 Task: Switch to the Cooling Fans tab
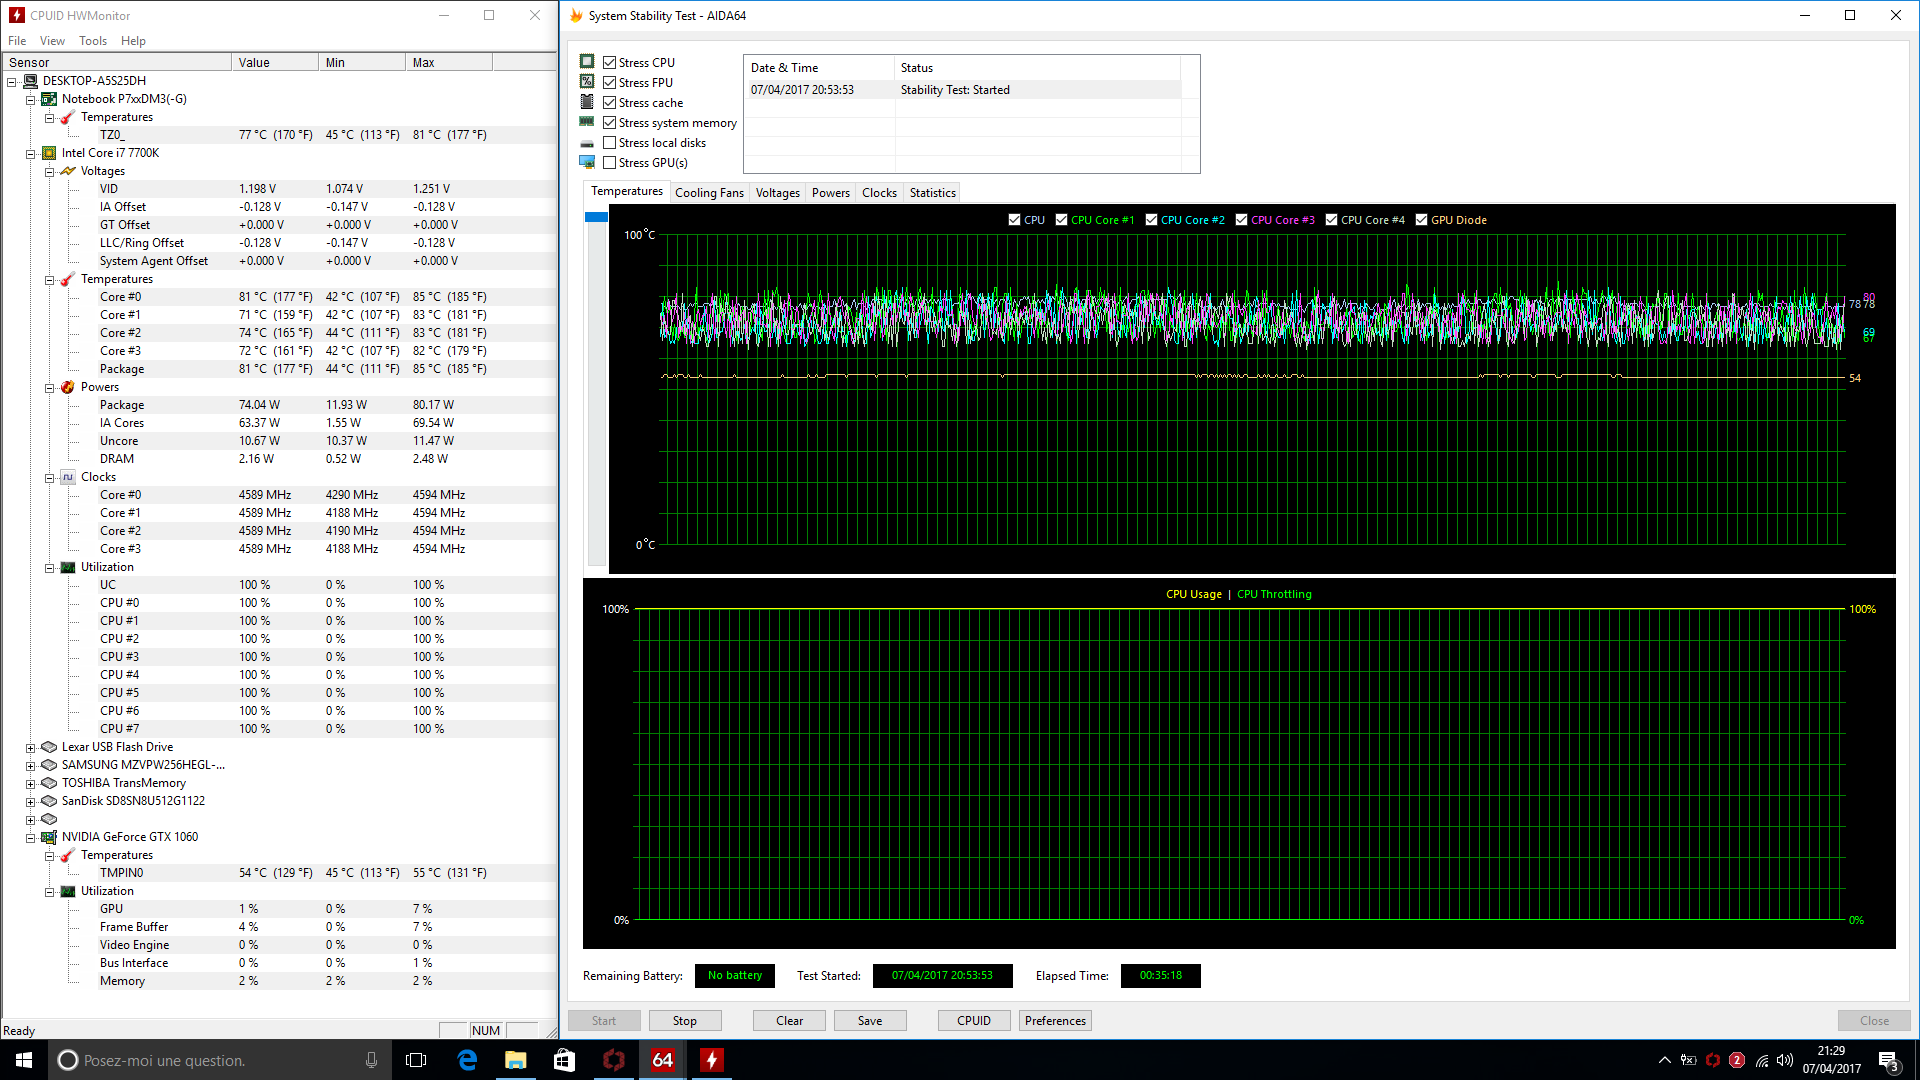click(709, 193)
